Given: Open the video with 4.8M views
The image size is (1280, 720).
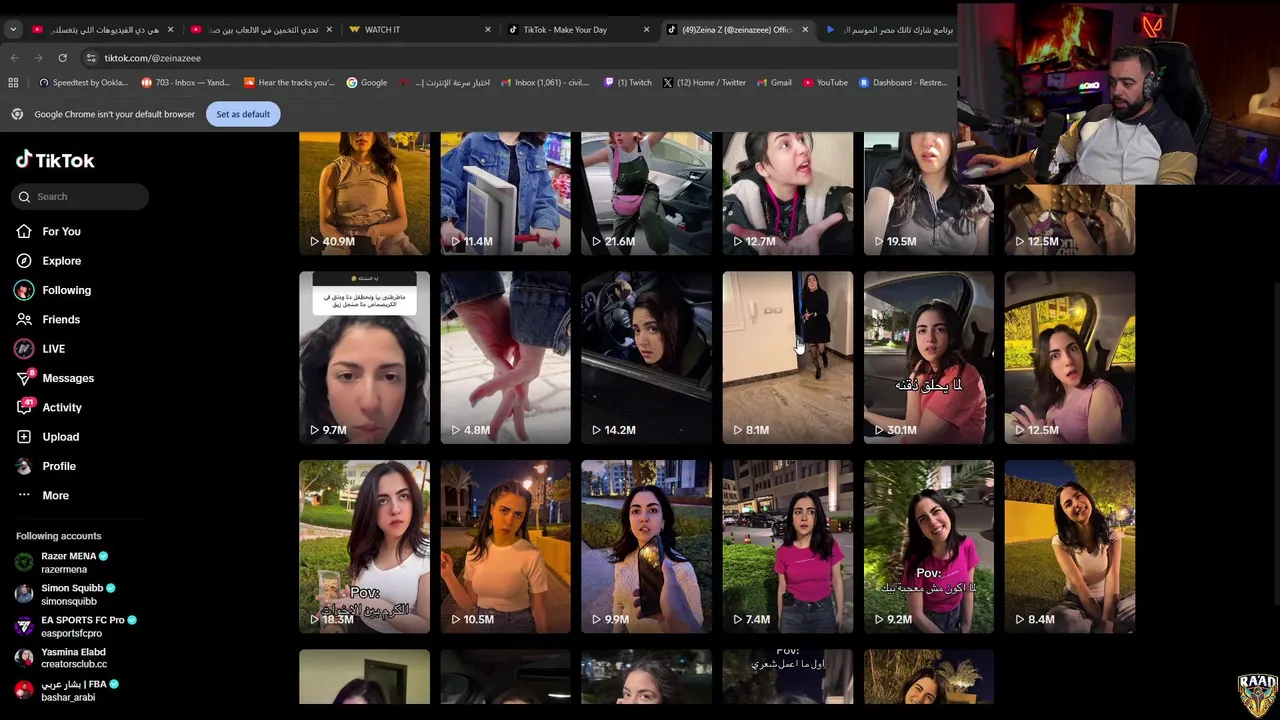Looking at the screenshot, I should (x=505, y=357).
